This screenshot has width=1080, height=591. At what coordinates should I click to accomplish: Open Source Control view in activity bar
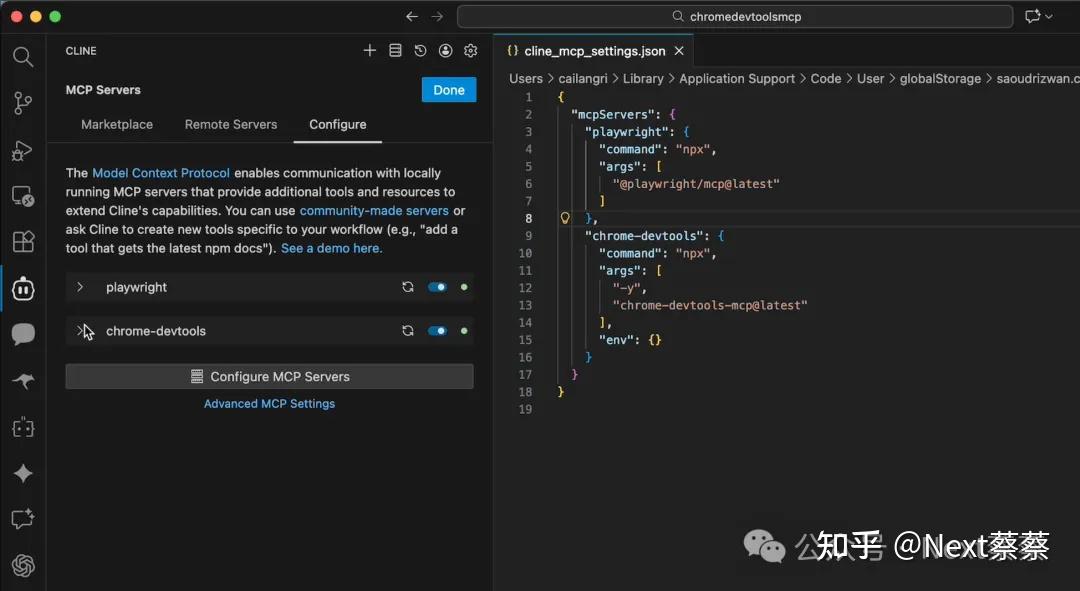[x=22, y=103]
